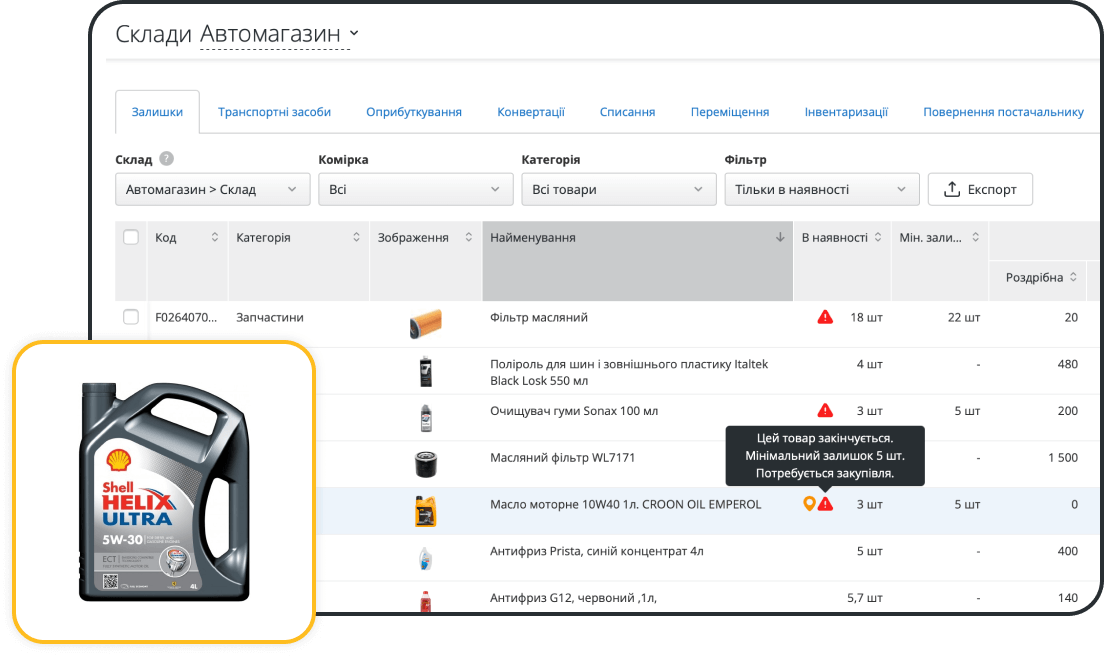Open the Склад dropdown Автомагазин > Склад
This screenshot has height=656, width=1104.
212,189
